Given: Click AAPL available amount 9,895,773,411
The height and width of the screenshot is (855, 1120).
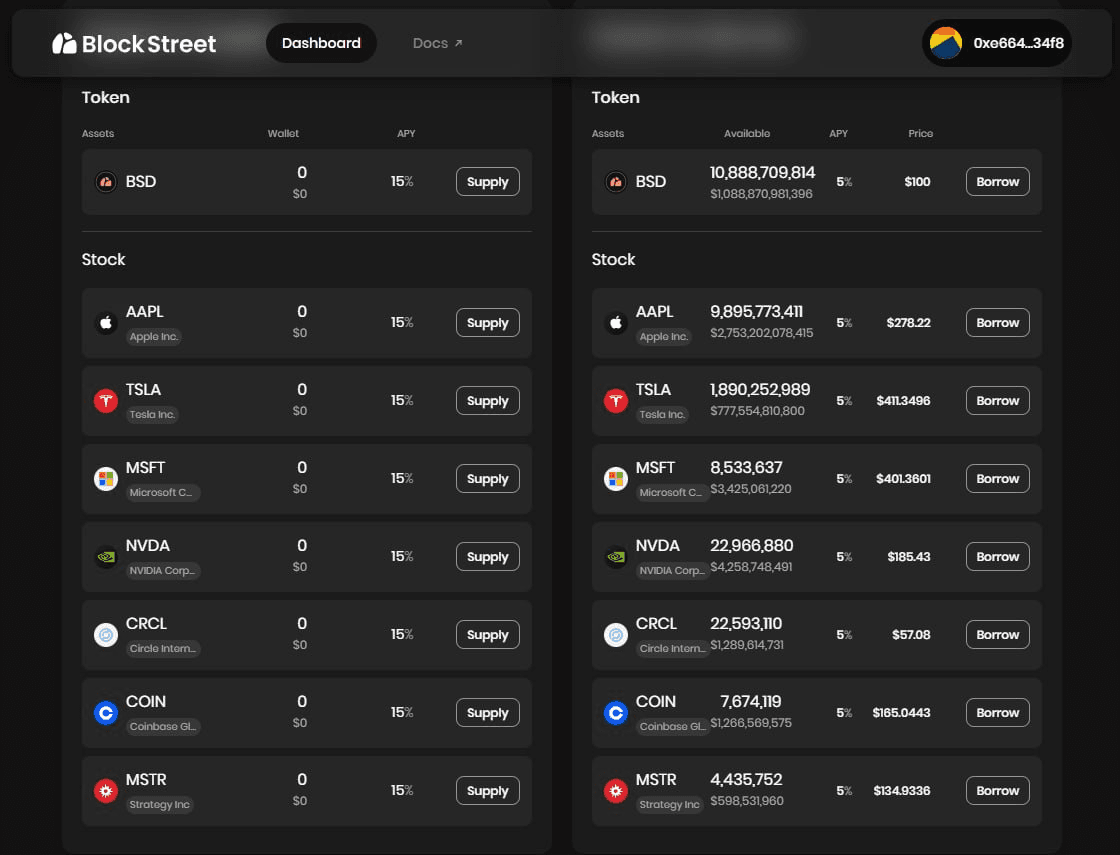Looking at the screenshot, I should click(756, 312).
